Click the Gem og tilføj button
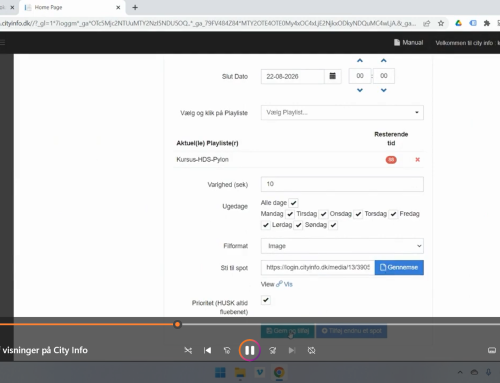 pyautogui.click(x=287, y=331)
